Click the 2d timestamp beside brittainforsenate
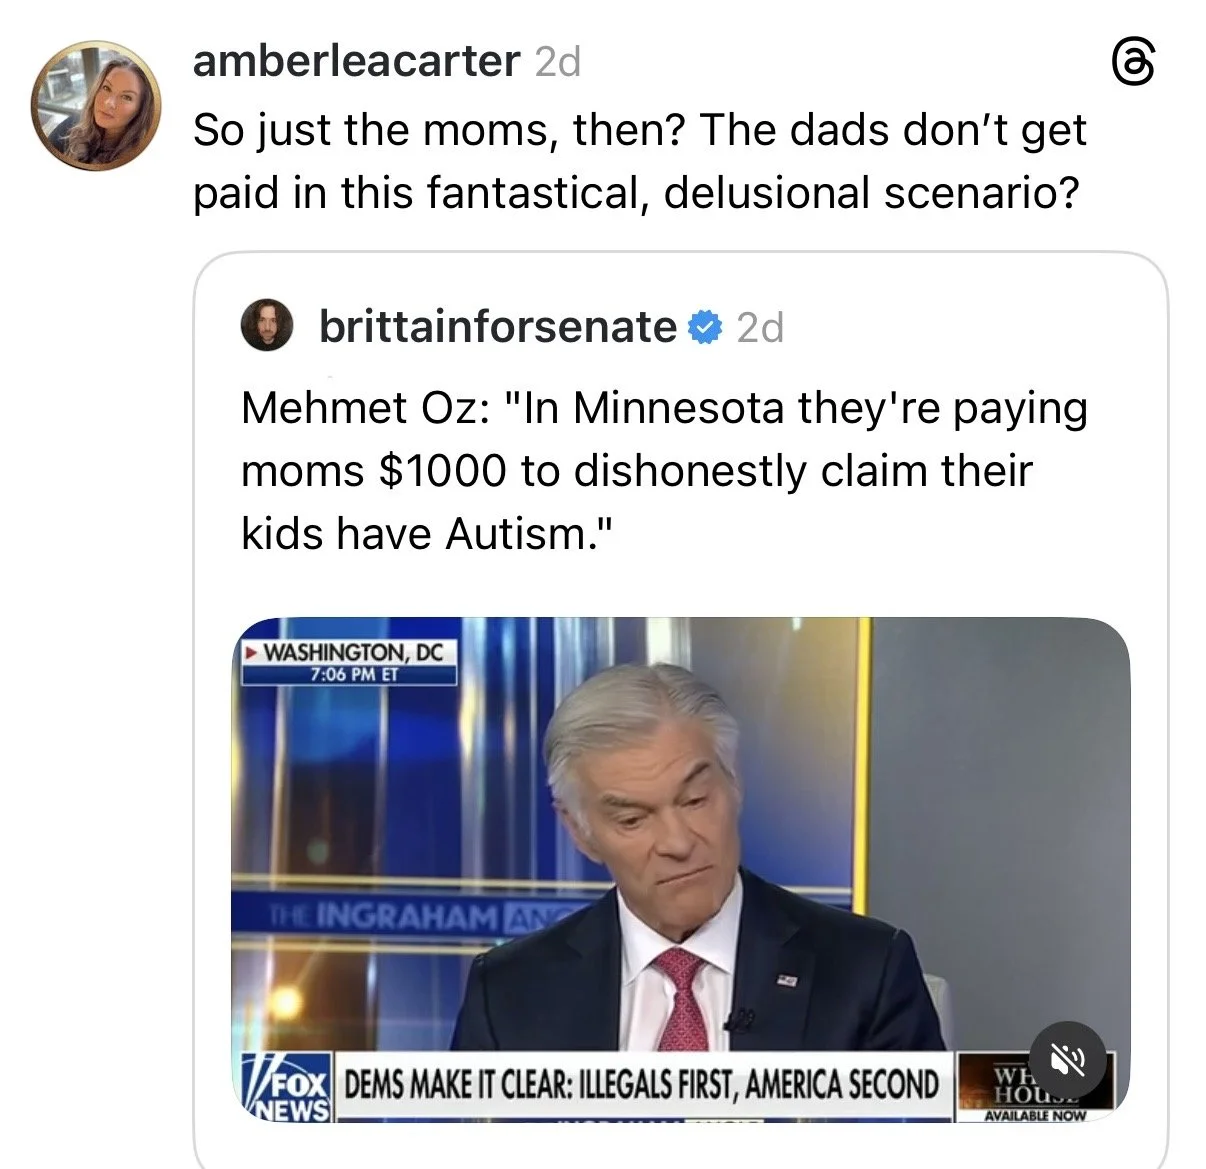Viewport: 1206px width, 1169px height. tap(760, 328)
